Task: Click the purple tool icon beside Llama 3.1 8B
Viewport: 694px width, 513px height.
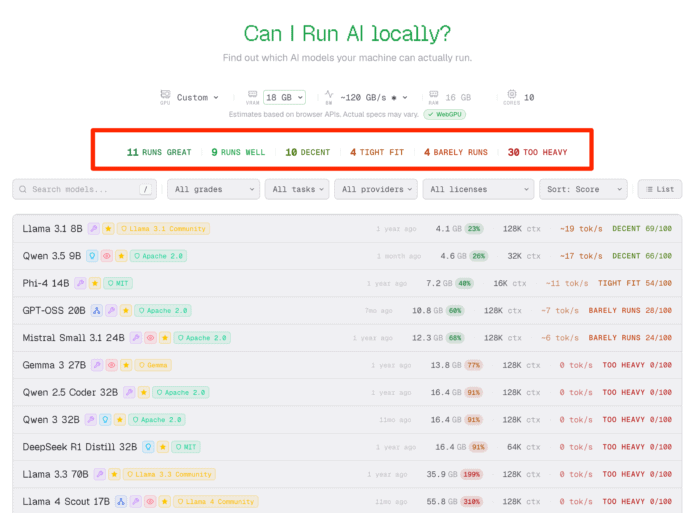Action: (x=94, y=229)
